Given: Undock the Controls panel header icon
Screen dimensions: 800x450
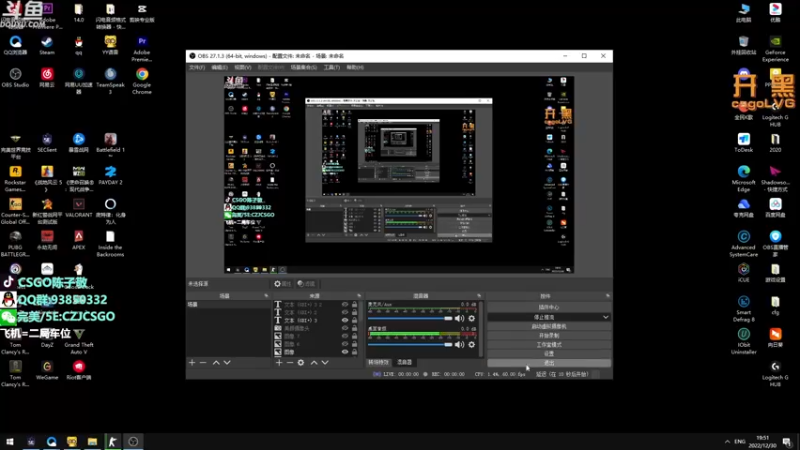Looking at the screenshot, I should [x=607, y=296].
